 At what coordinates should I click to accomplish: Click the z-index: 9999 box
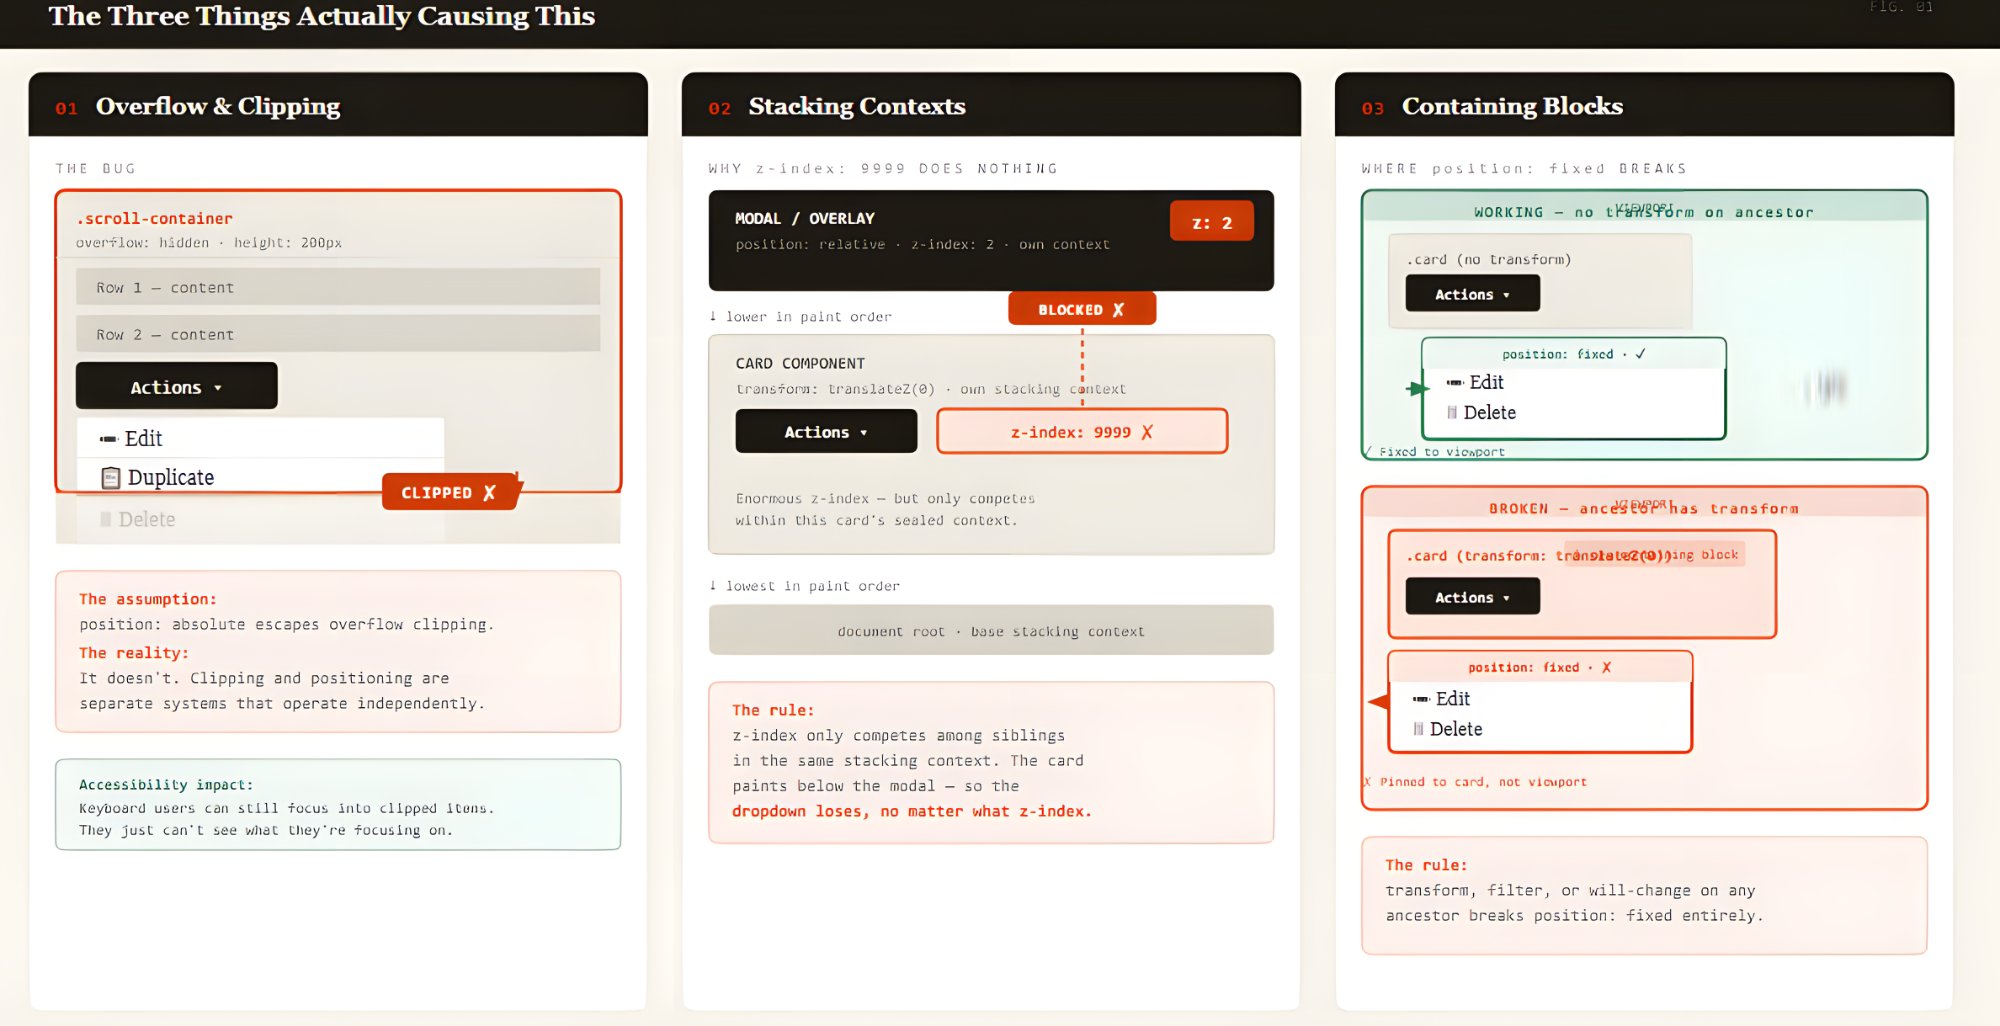pos(1081,432)
